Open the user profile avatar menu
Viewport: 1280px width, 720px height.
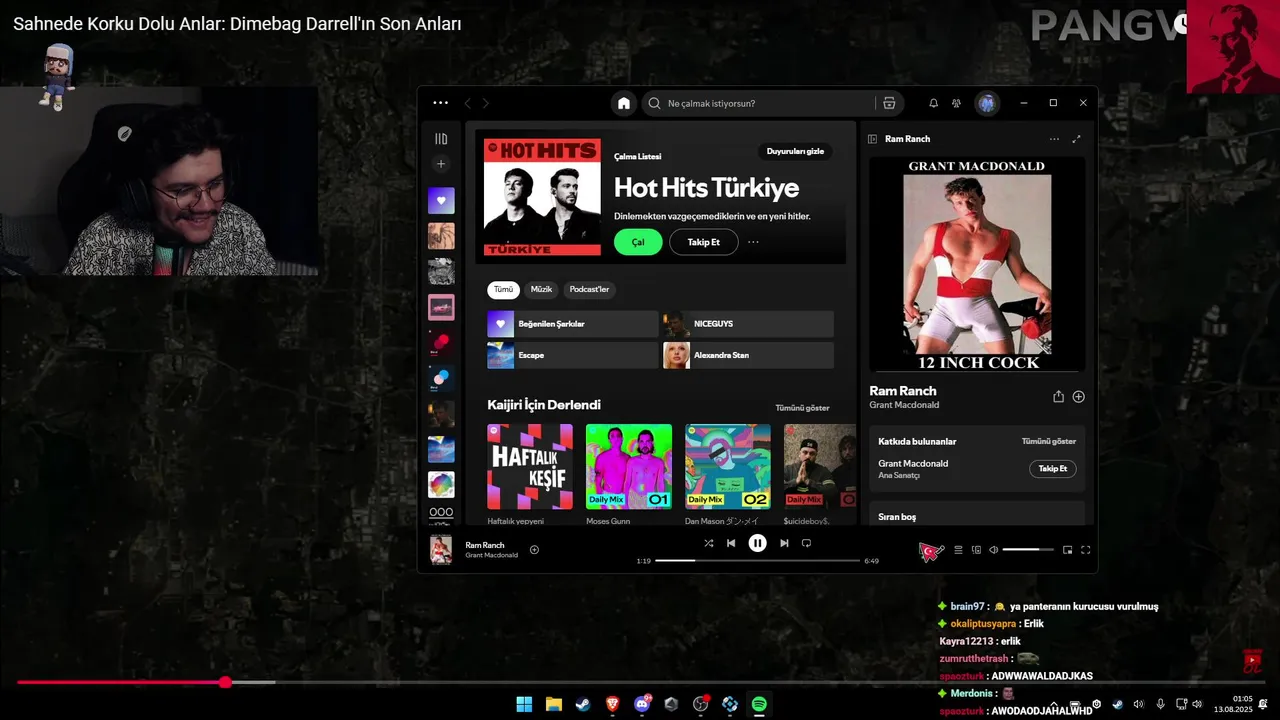click(987, 103)
